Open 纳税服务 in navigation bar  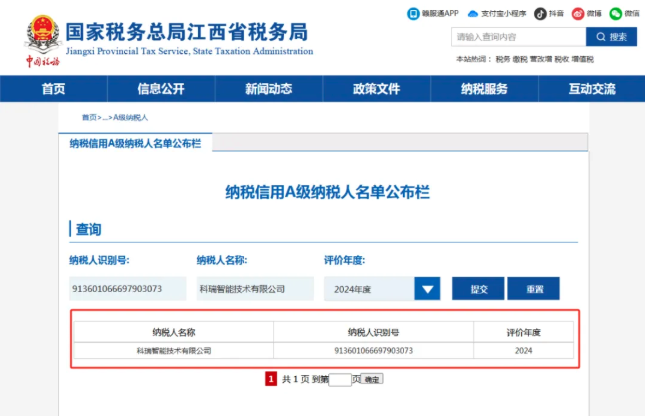(x=484, y=89)
